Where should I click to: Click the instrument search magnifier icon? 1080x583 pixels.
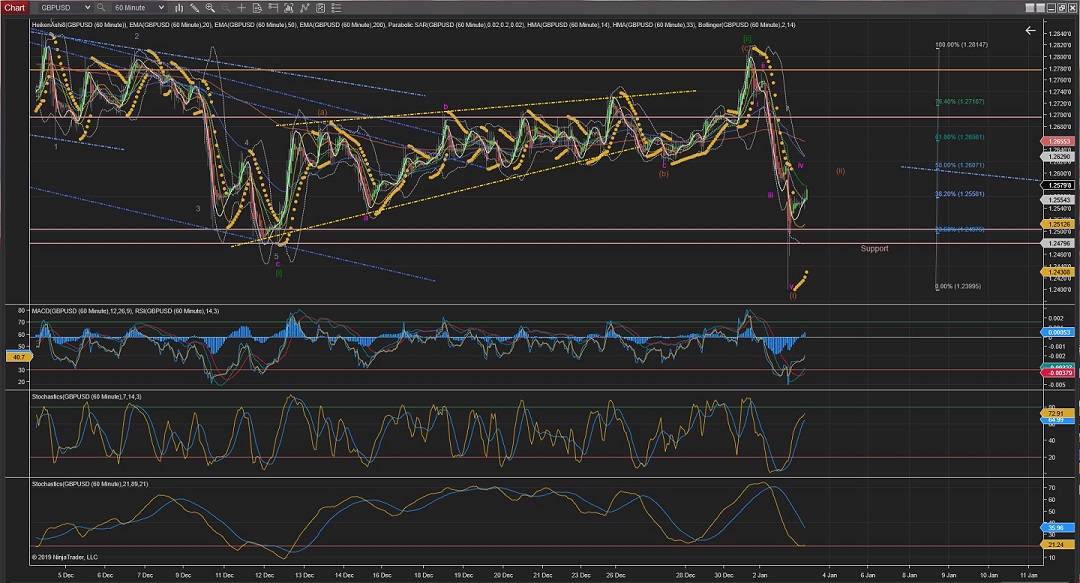pyautogui.click(x=103, y=7)
